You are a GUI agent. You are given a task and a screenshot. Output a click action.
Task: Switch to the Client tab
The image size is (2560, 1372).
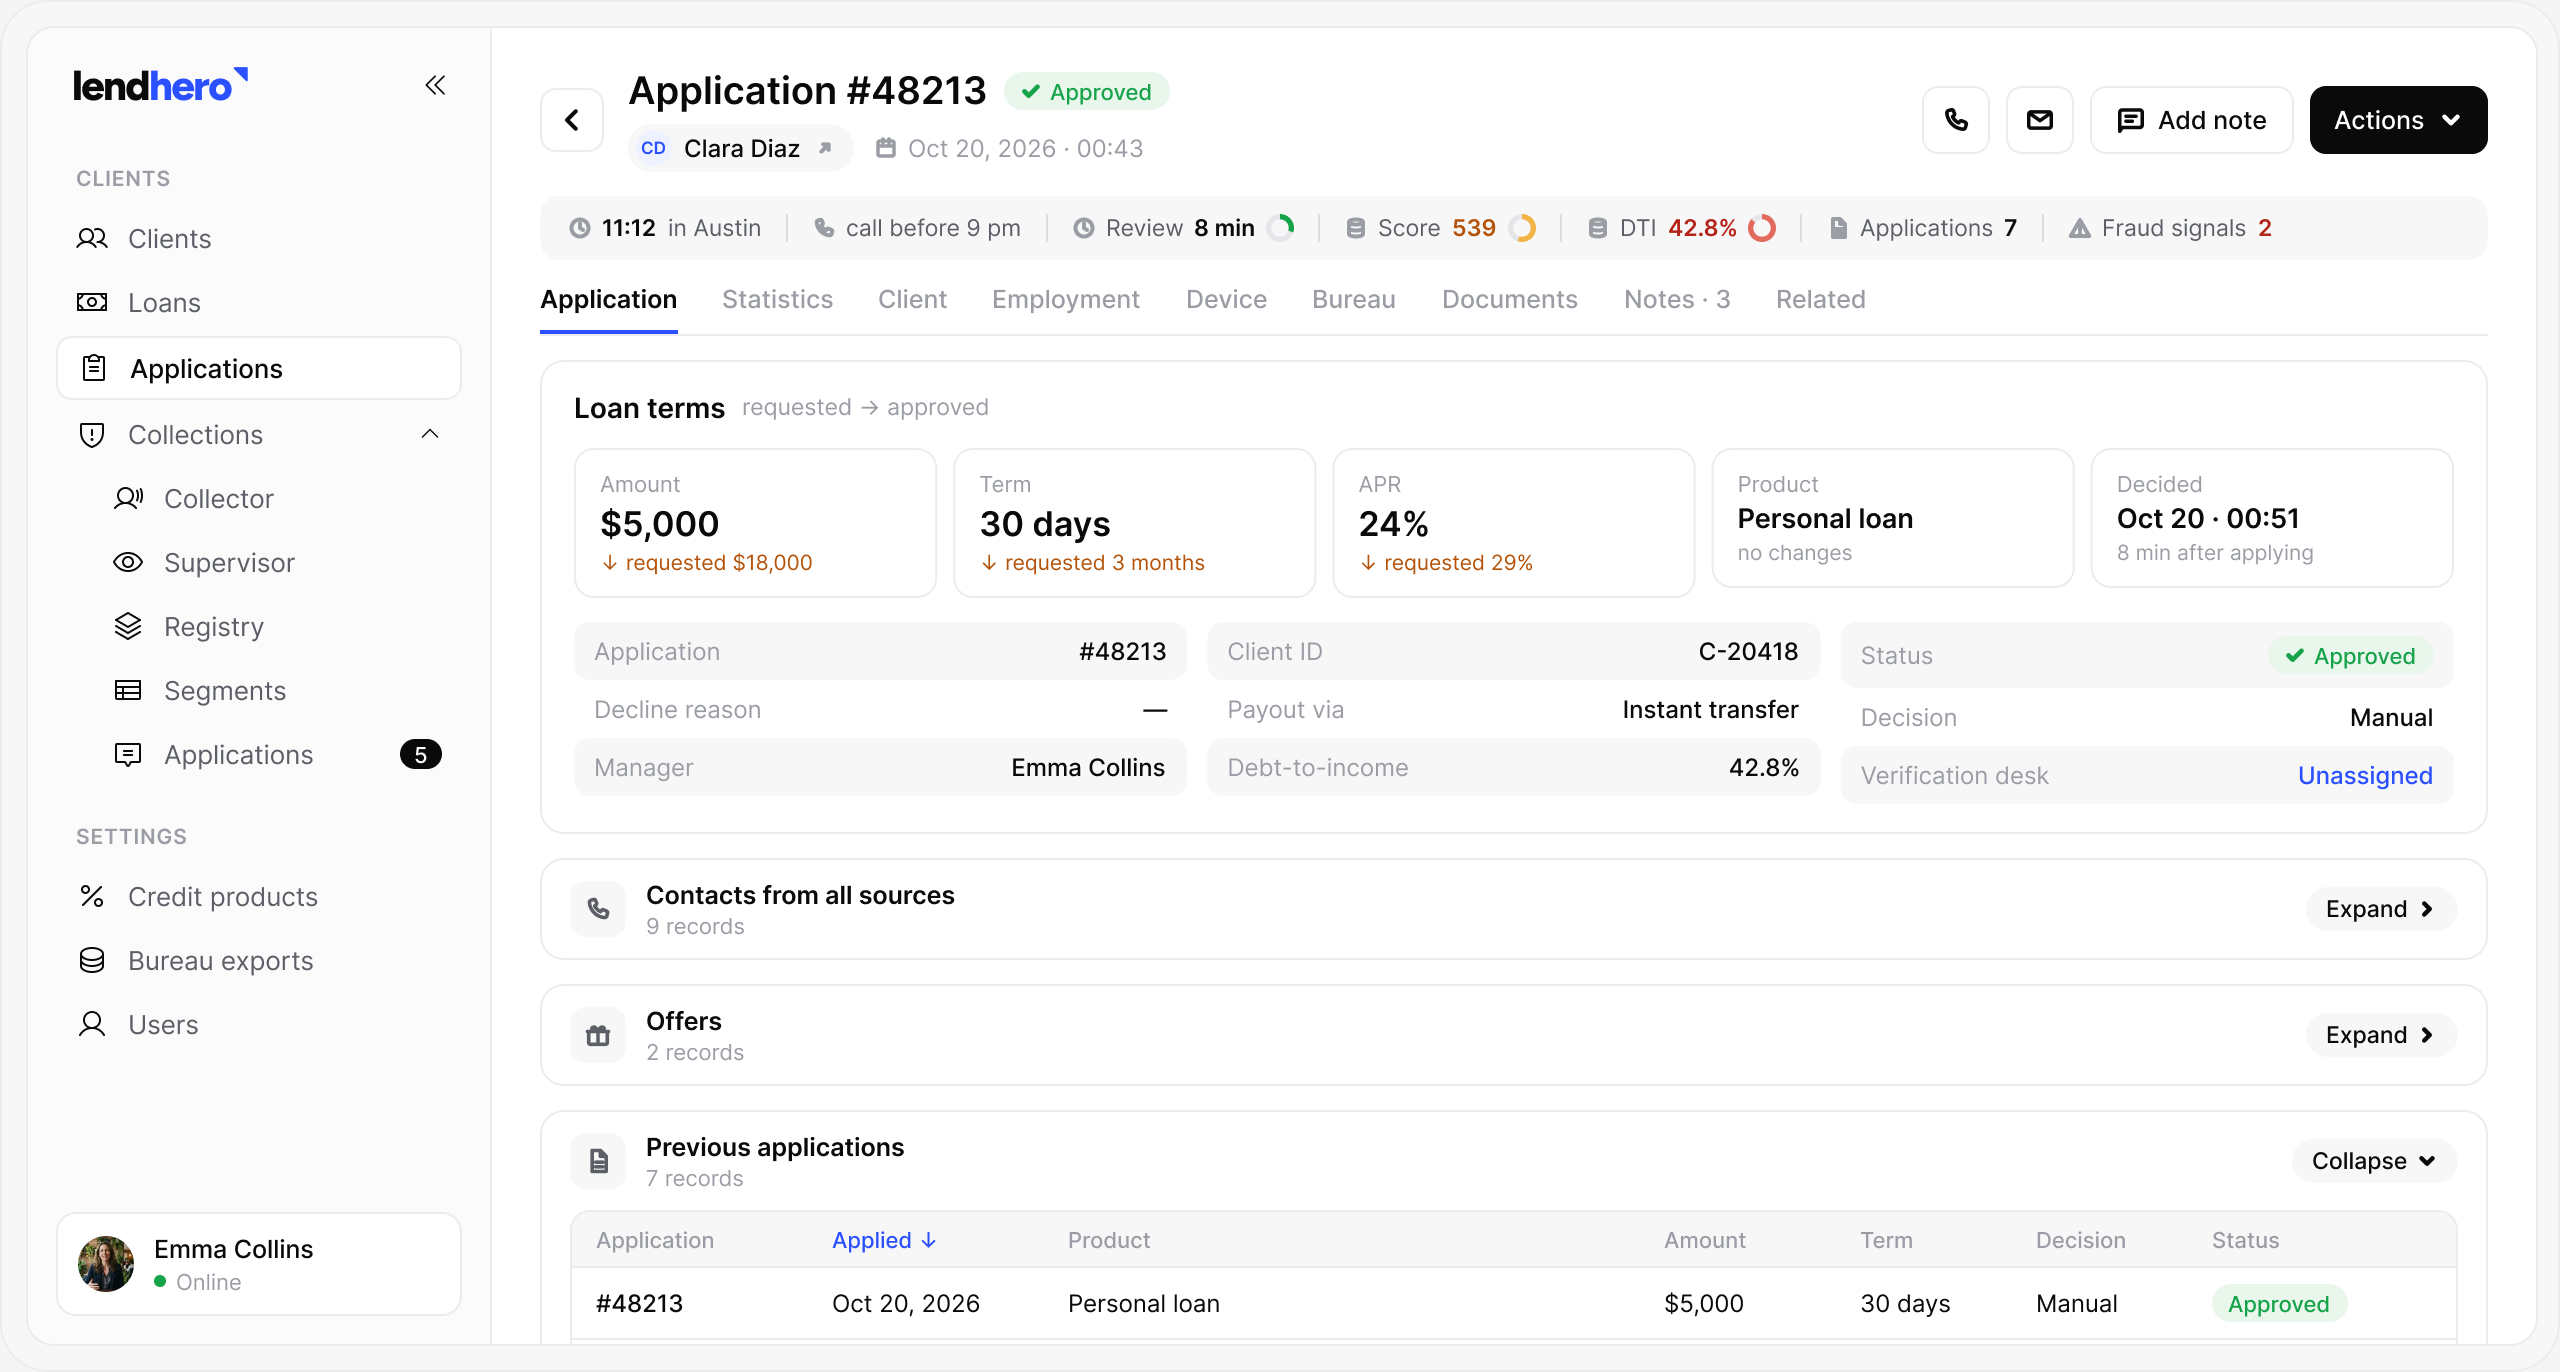pyautogui.click(x=912, y=299)
